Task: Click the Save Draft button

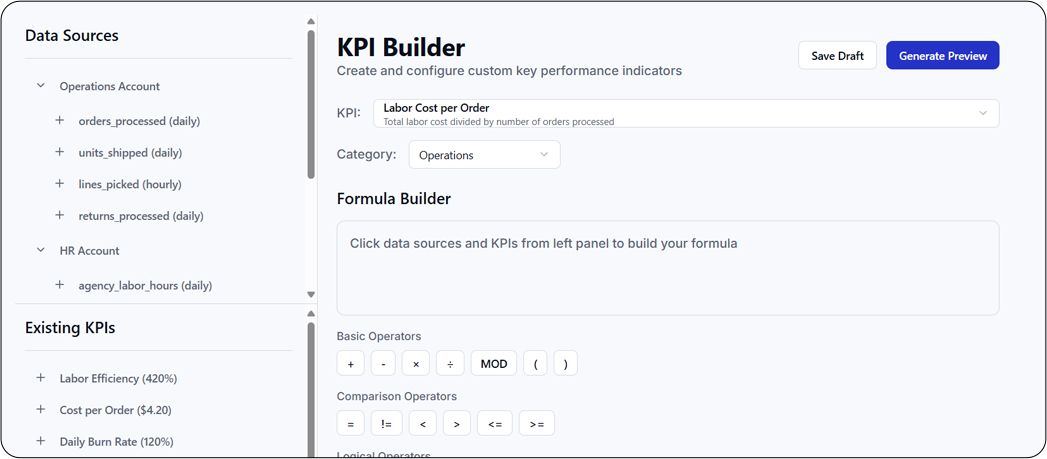Action: point(837,56)
